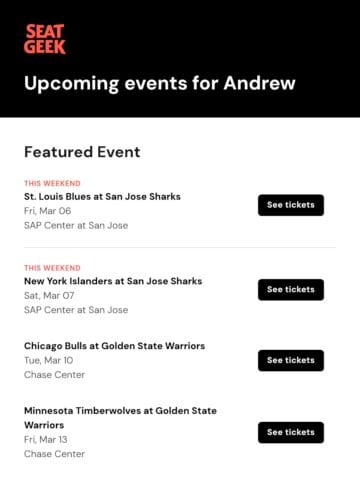Click the SeatGeek logo
The image size is (360, 480).
pyautogui.click(x=45, y=39)
